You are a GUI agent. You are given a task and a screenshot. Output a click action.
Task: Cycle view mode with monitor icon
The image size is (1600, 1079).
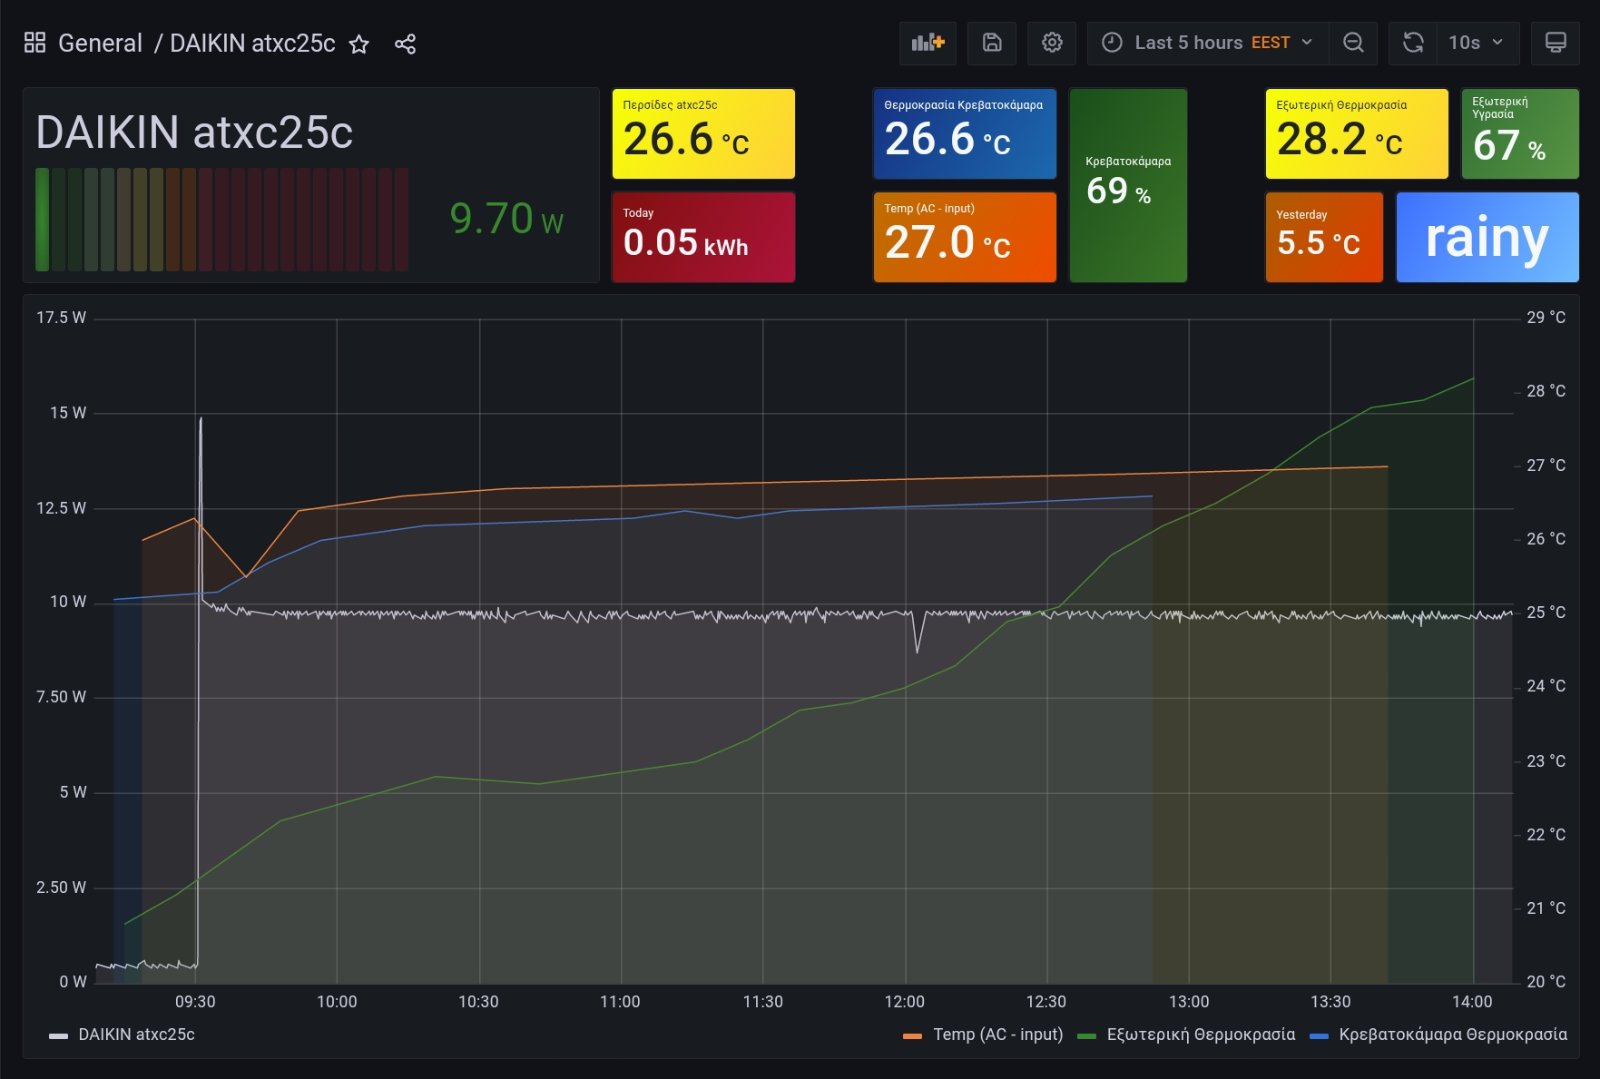click(x=1556, y=43)
